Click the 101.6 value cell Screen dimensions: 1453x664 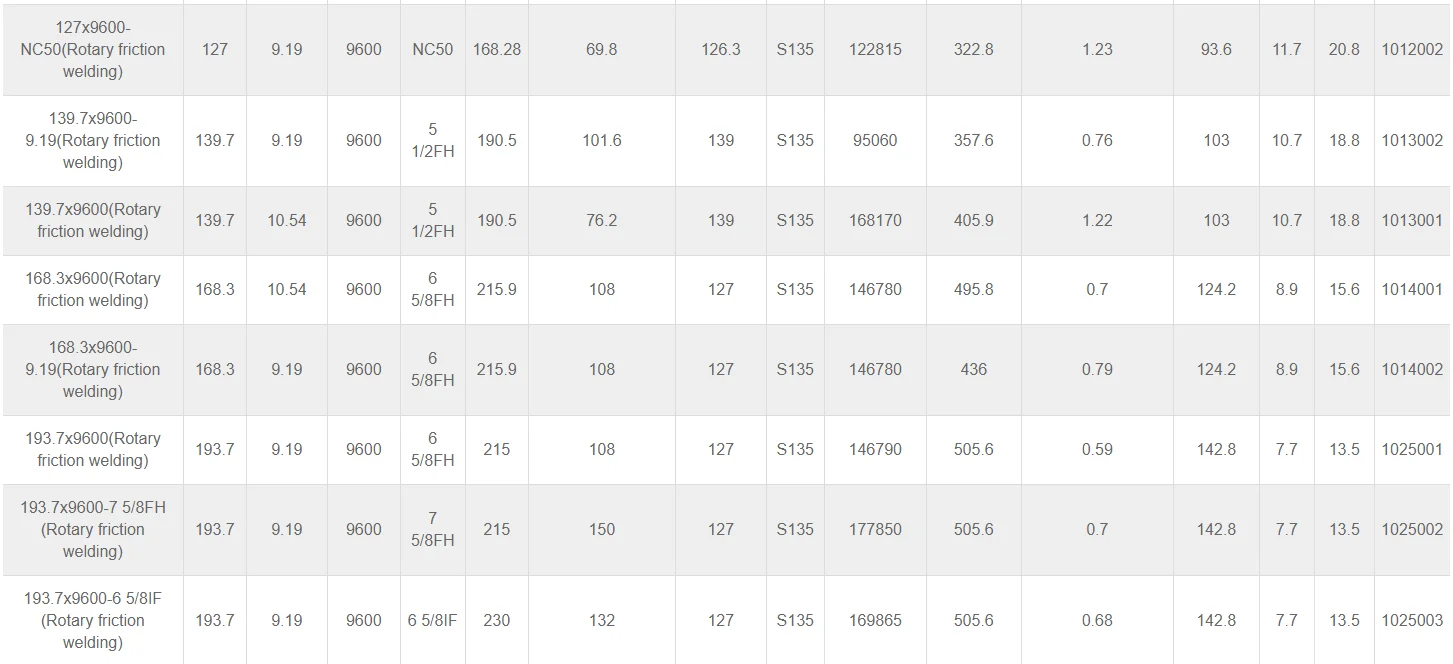click(x=601, y=140)
